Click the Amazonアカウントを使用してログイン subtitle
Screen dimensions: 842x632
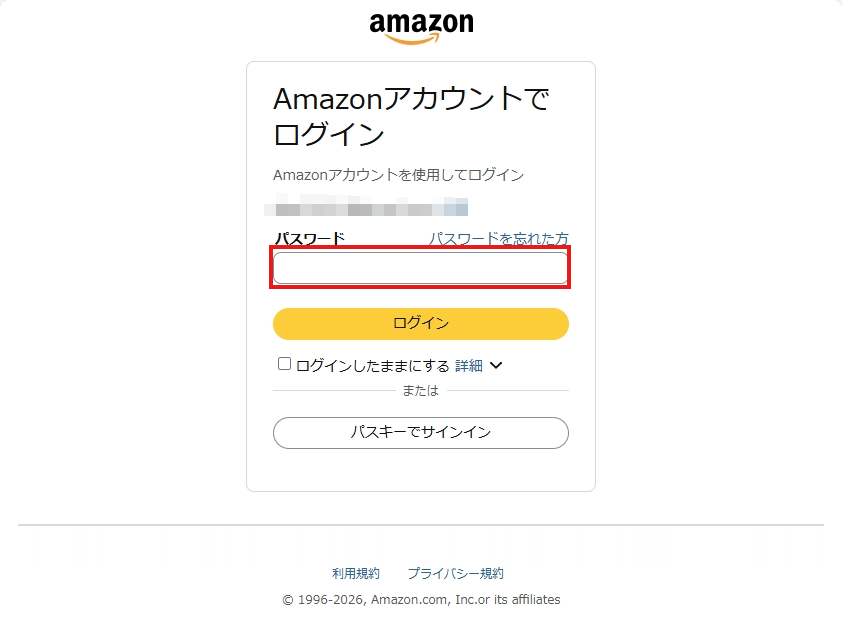coord(398,175)
